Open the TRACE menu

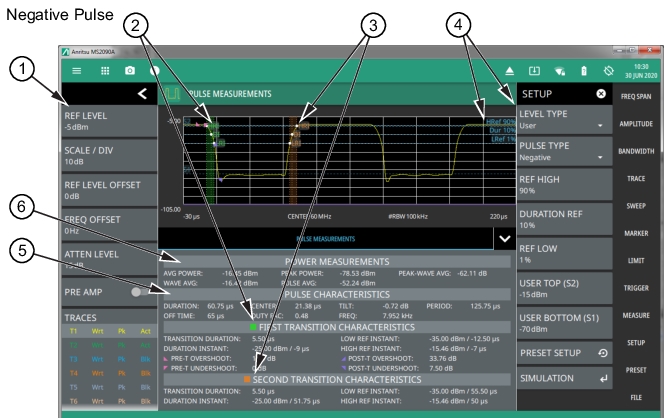636,178
